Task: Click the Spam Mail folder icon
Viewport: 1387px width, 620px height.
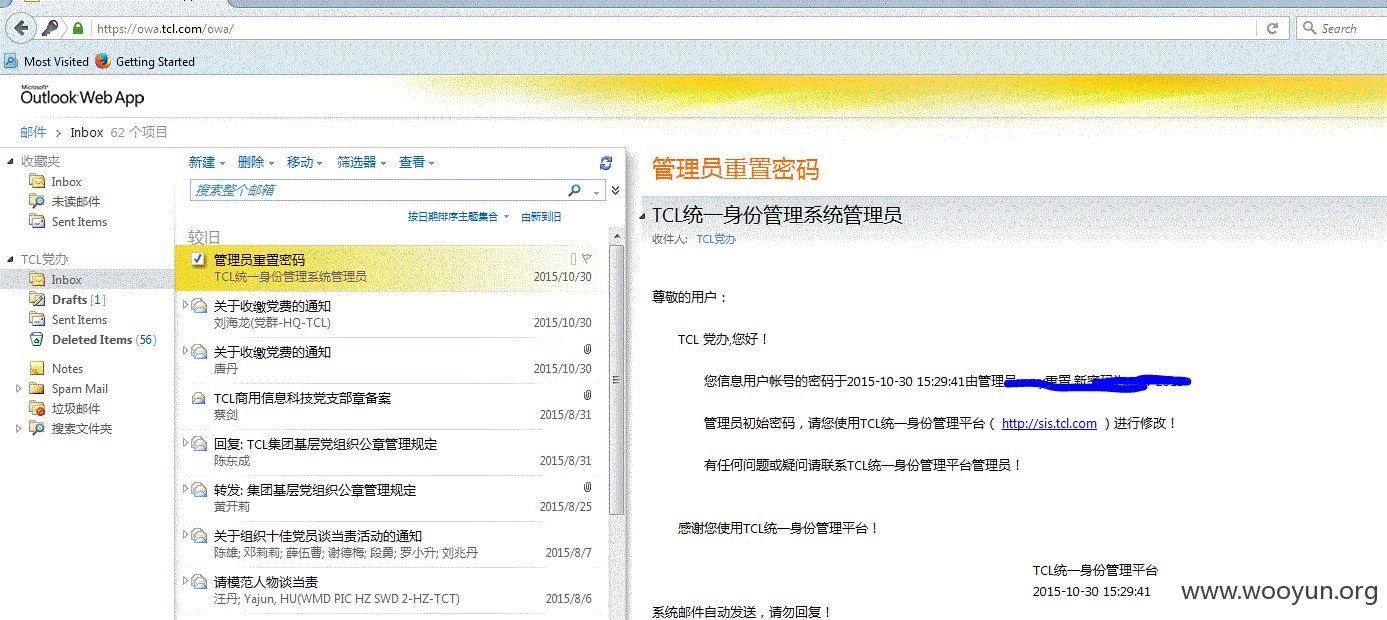Action: [x=37, y=389]
